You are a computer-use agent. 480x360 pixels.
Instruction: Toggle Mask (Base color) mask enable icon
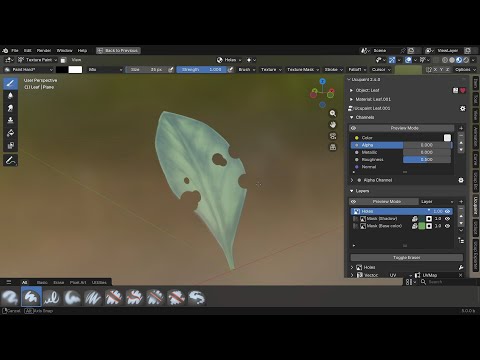coord(429,226)
